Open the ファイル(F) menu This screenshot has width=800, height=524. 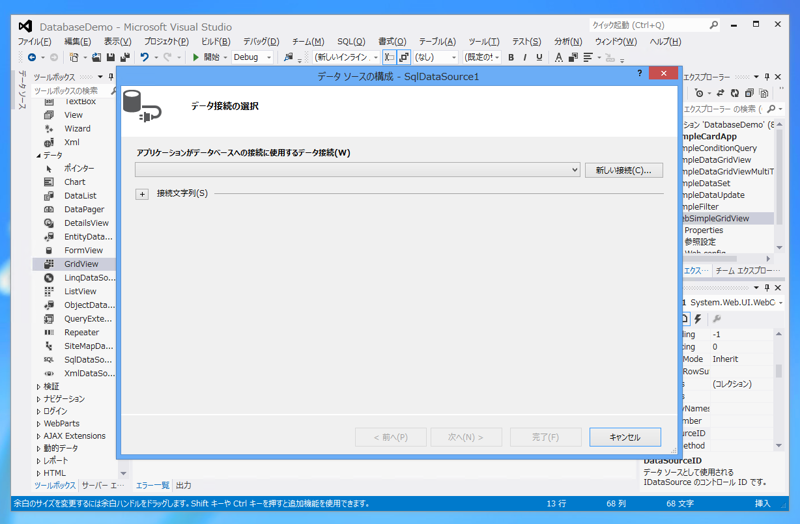[35, 42]
